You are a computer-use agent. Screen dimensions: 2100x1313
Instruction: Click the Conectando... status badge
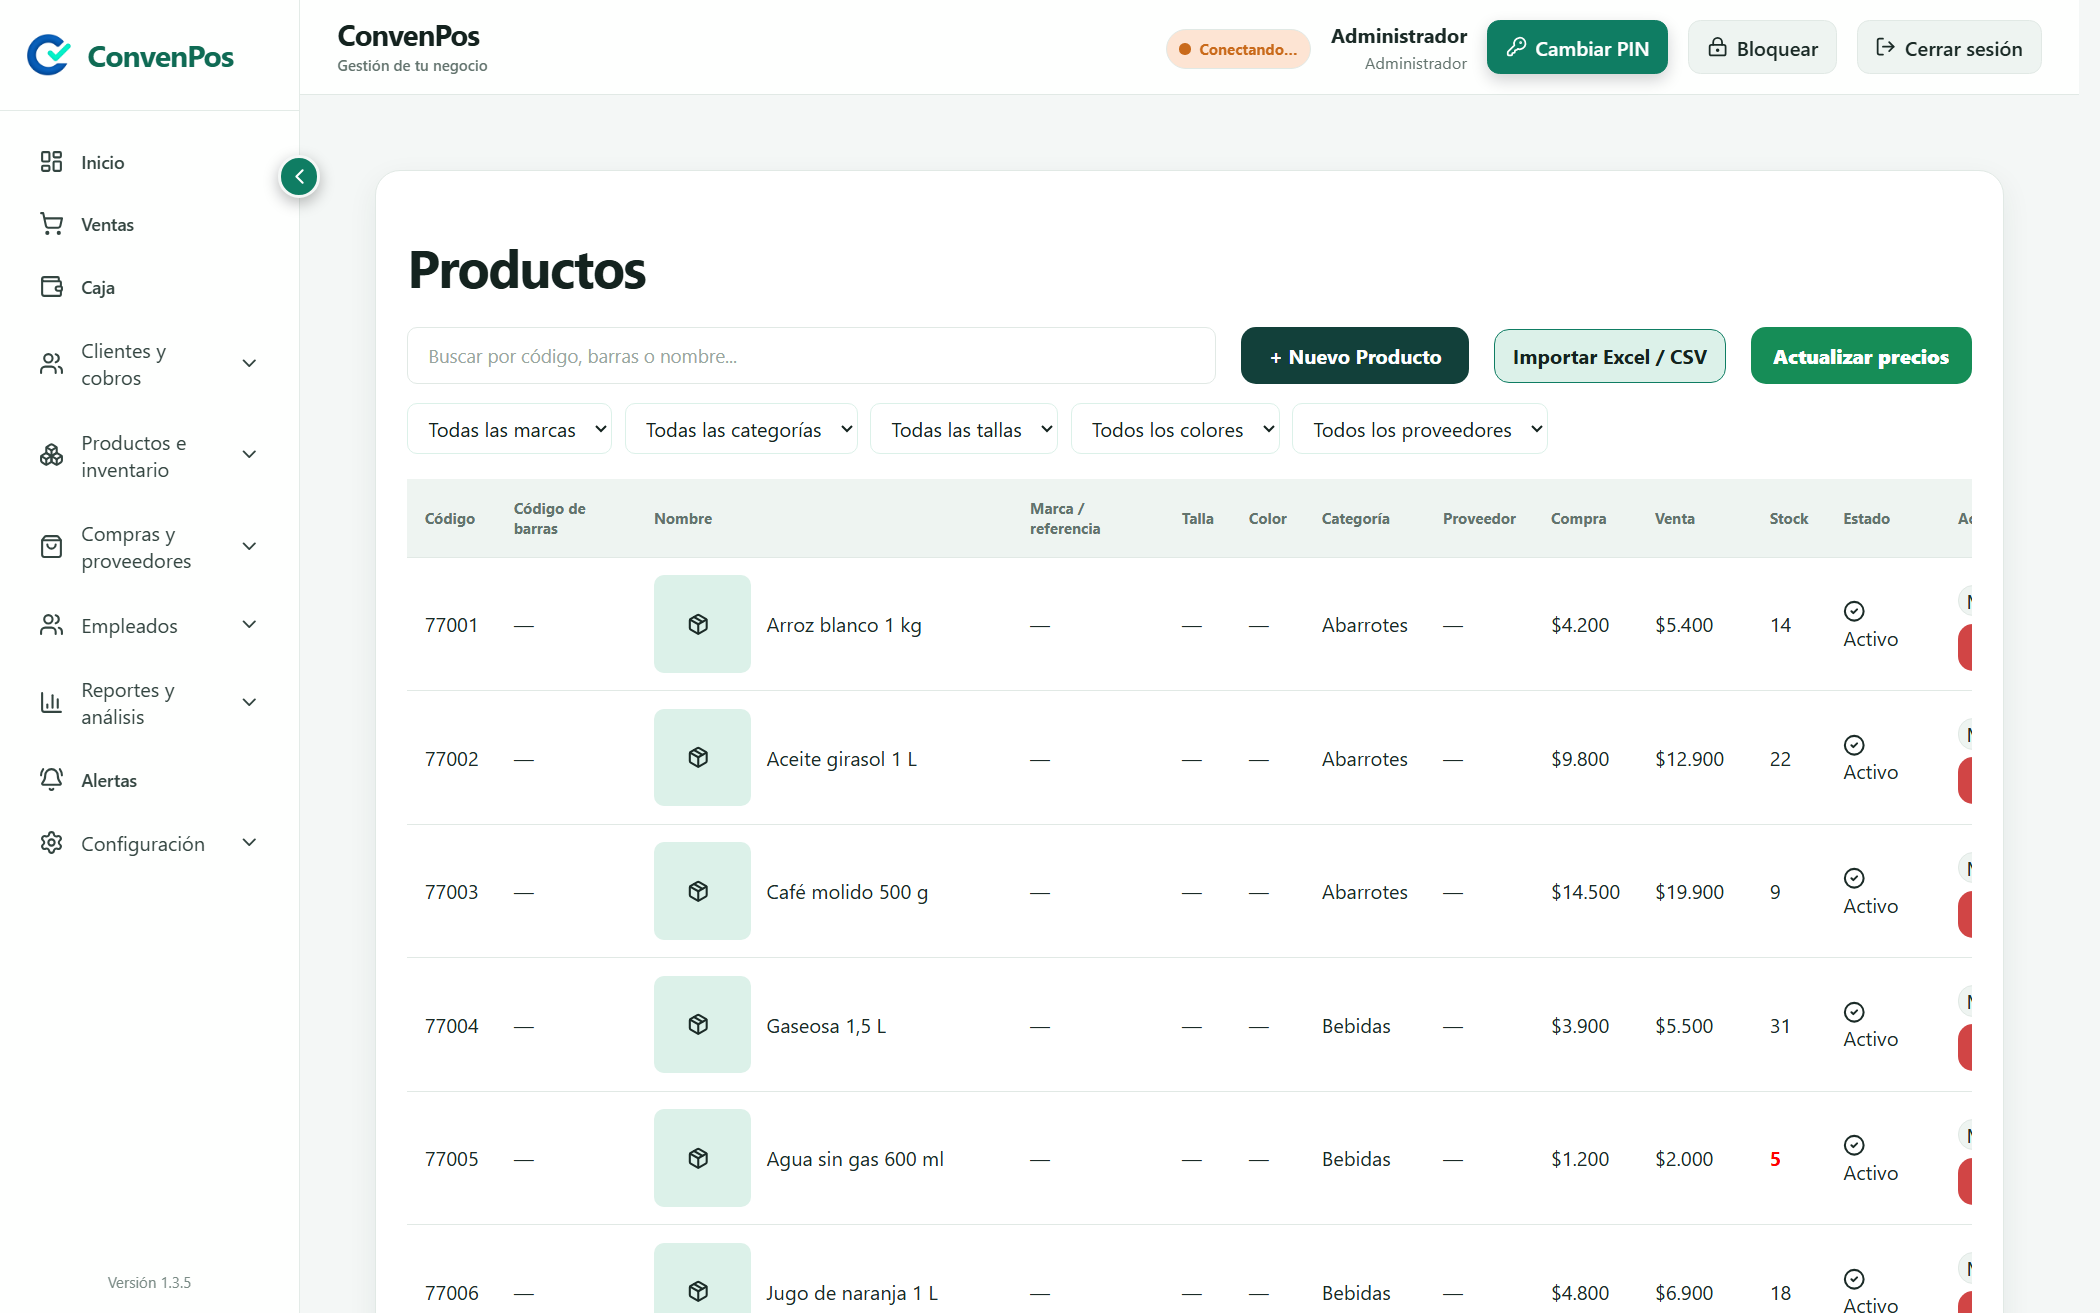pyautogui.click(x=1238, y=49)
